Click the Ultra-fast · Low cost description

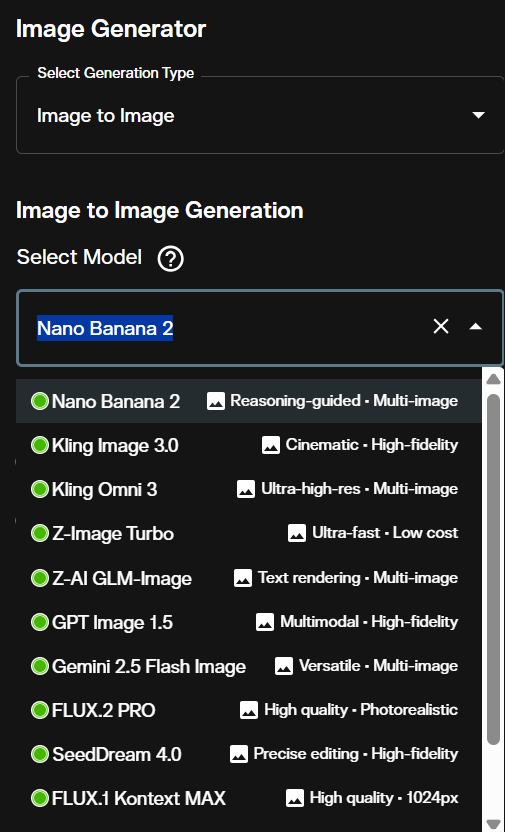[x=385, y=533]
